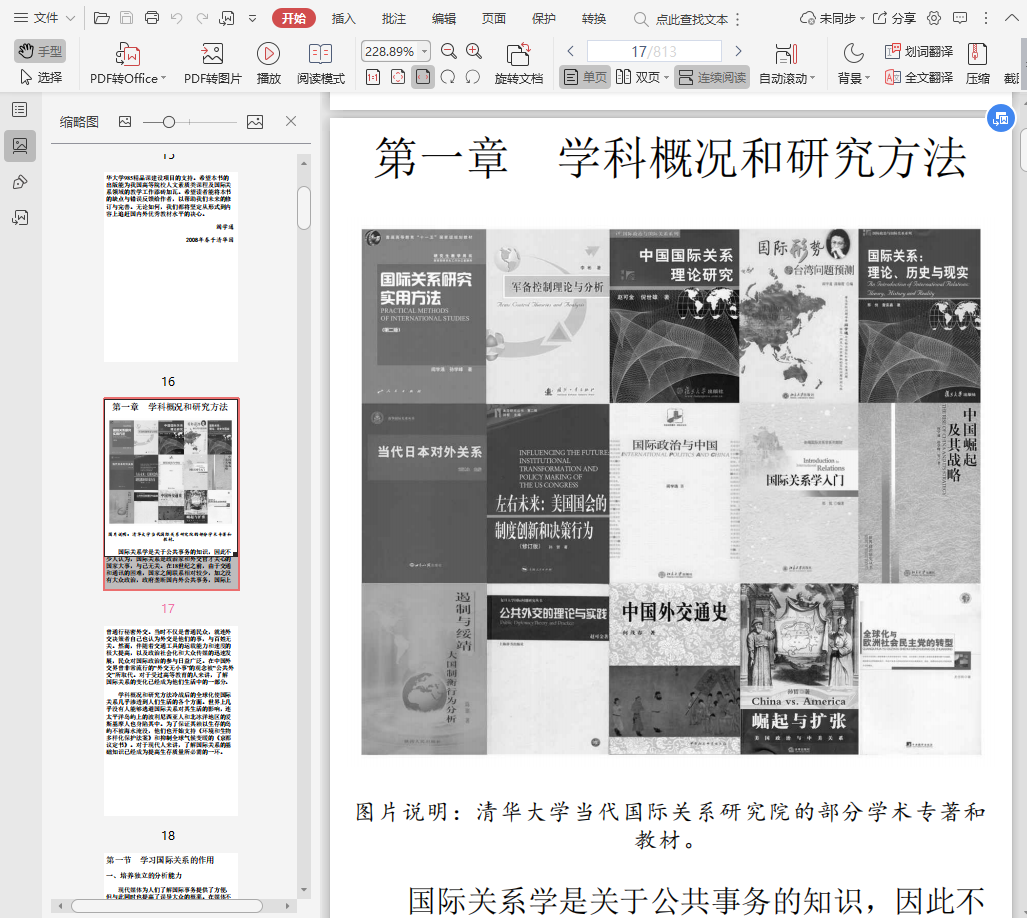
Task: Click the 旋转文档 rotate document icon
Action: tap(518, 56)
